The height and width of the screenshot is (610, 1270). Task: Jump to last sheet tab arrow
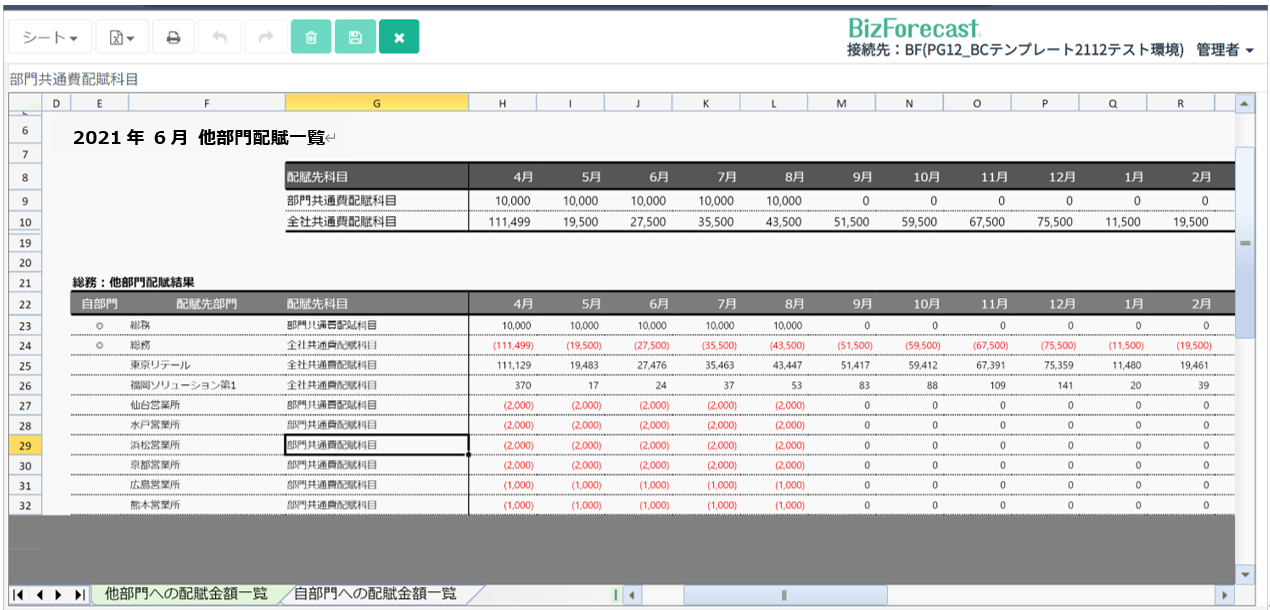[79, 595]
